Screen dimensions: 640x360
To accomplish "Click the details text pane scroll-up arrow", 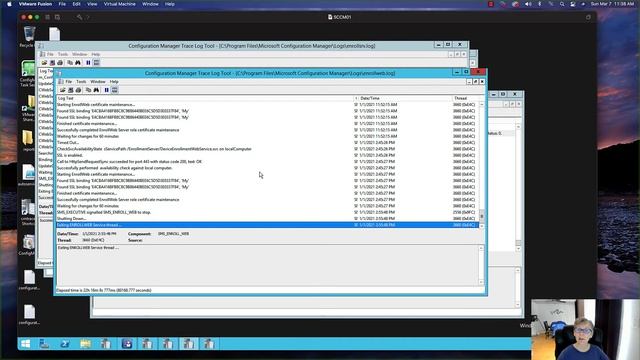I will tap(481, 248).
